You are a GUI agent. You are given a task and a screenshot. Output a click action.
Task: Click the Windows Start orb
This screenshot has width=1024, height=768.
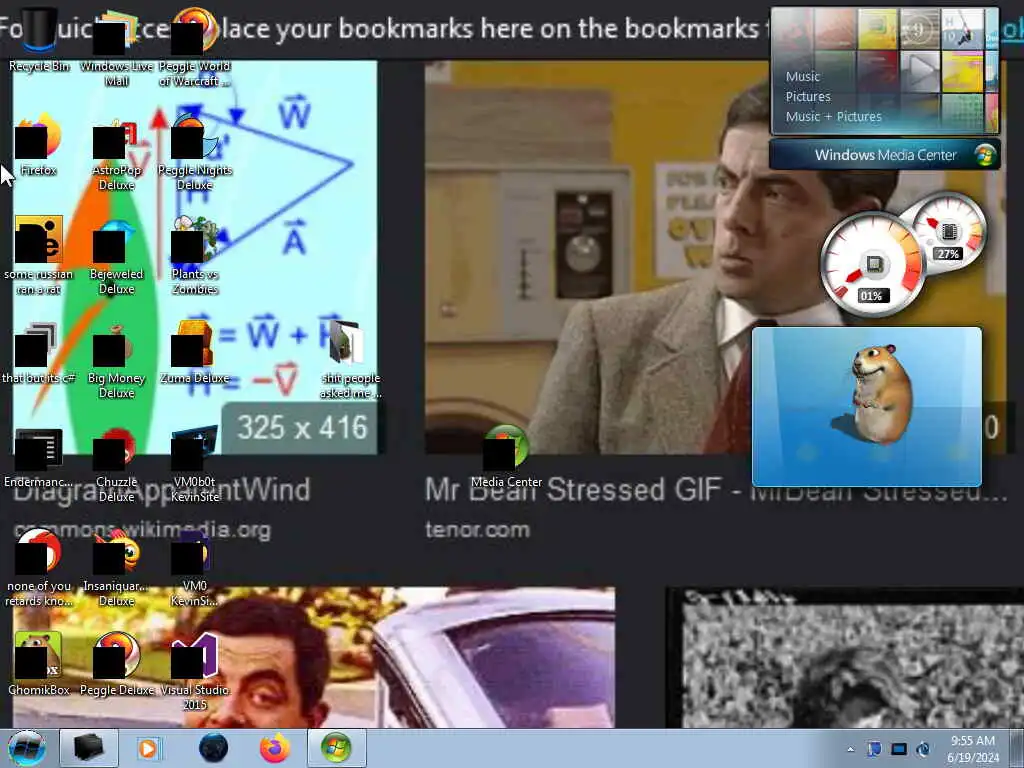[27, 748]
